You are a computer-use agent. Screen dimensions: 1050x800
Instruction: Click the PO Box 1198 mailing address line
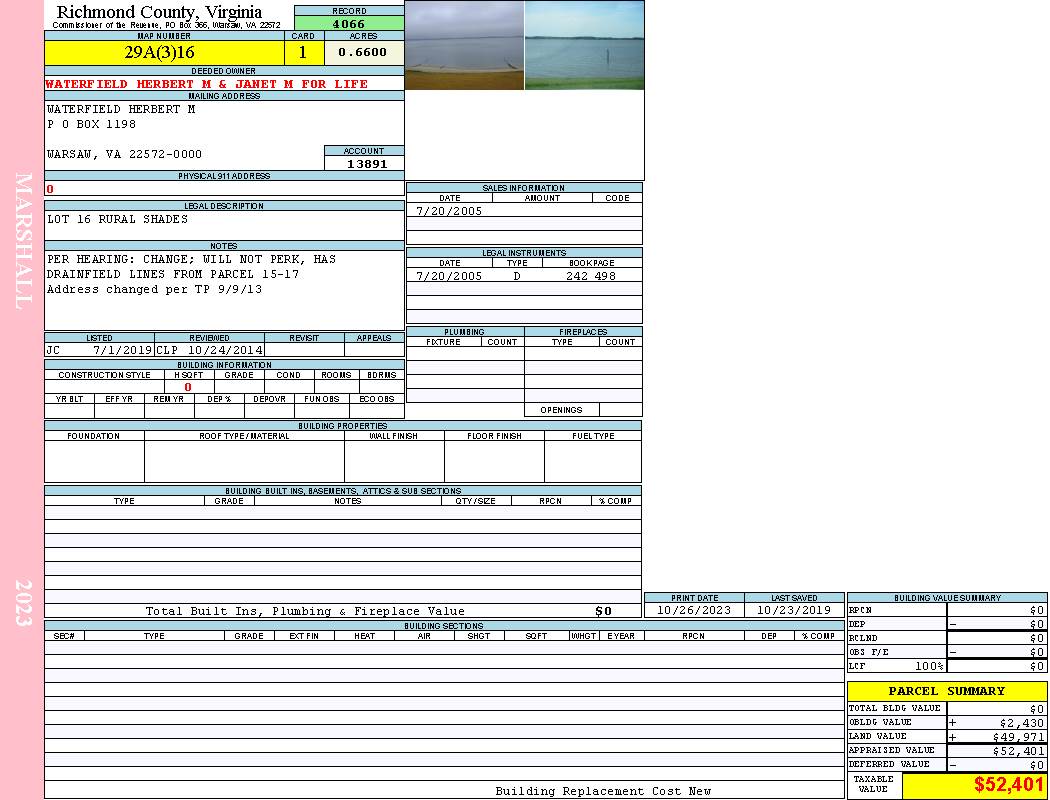tap(92, 125)
